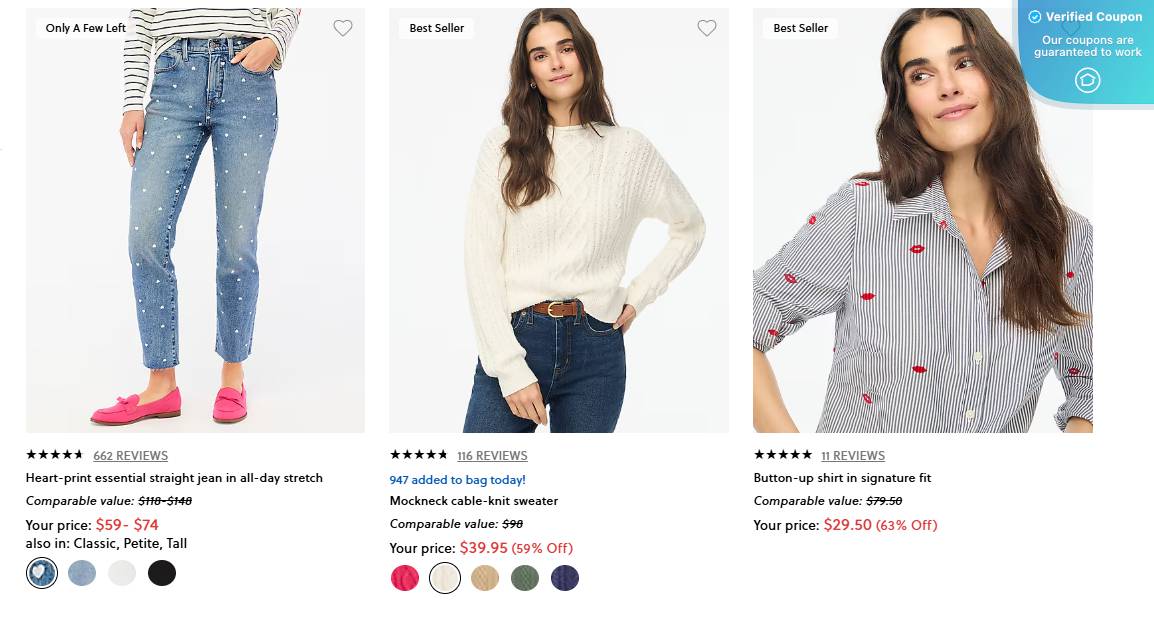Click star rating of button-up shirt
Screen dimensions: 1154x621
pyautogui.click(x=781, y=455)
